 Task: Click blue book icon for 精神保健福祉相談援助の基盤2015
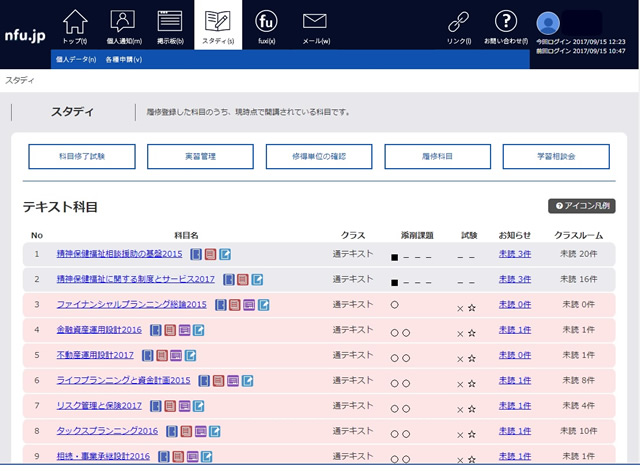pos(196,254)
